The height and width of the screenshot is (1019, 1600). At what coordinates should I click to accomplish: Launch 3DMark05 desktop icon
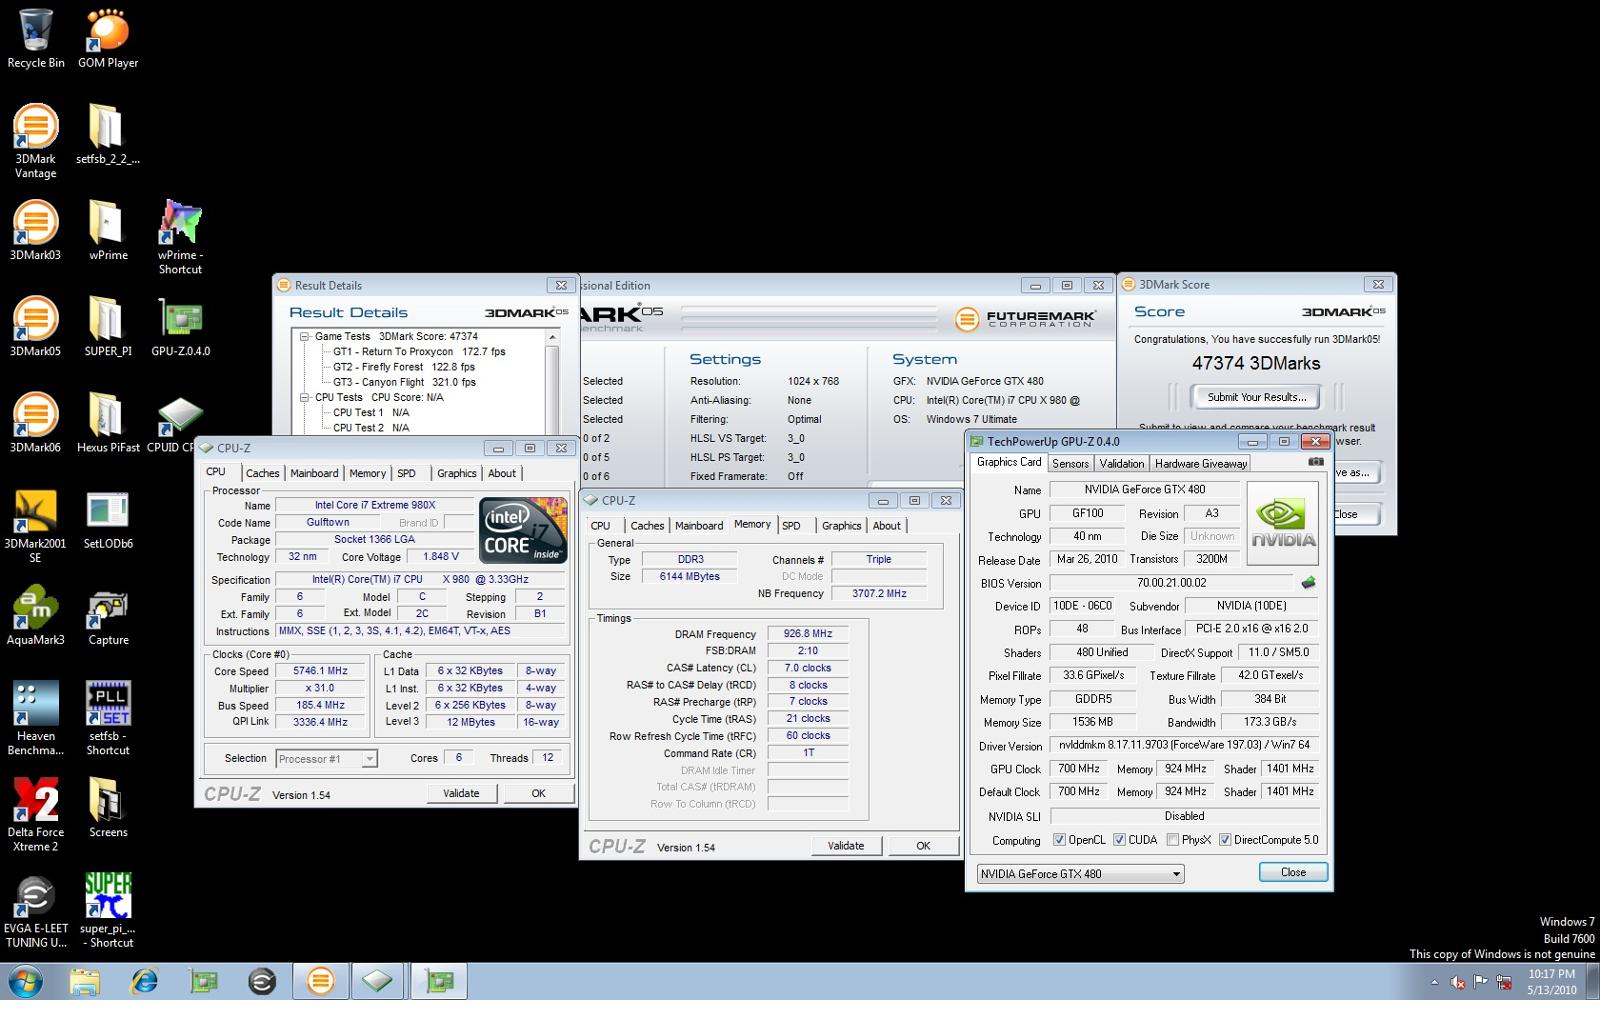[x=36, y=326]
